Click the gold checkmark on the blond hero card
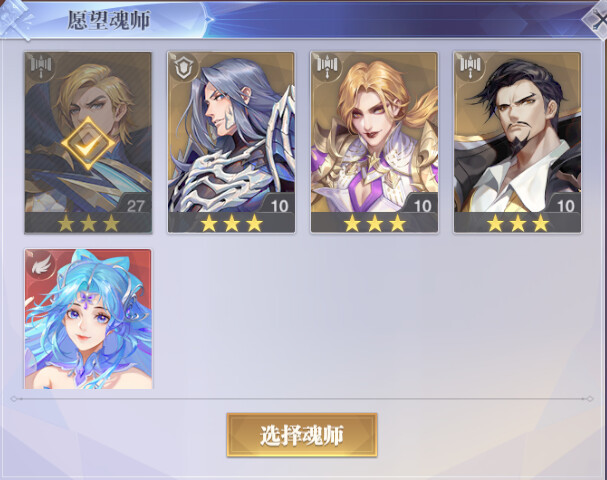Screen dimensions: 607x480 tap(88, 144)
